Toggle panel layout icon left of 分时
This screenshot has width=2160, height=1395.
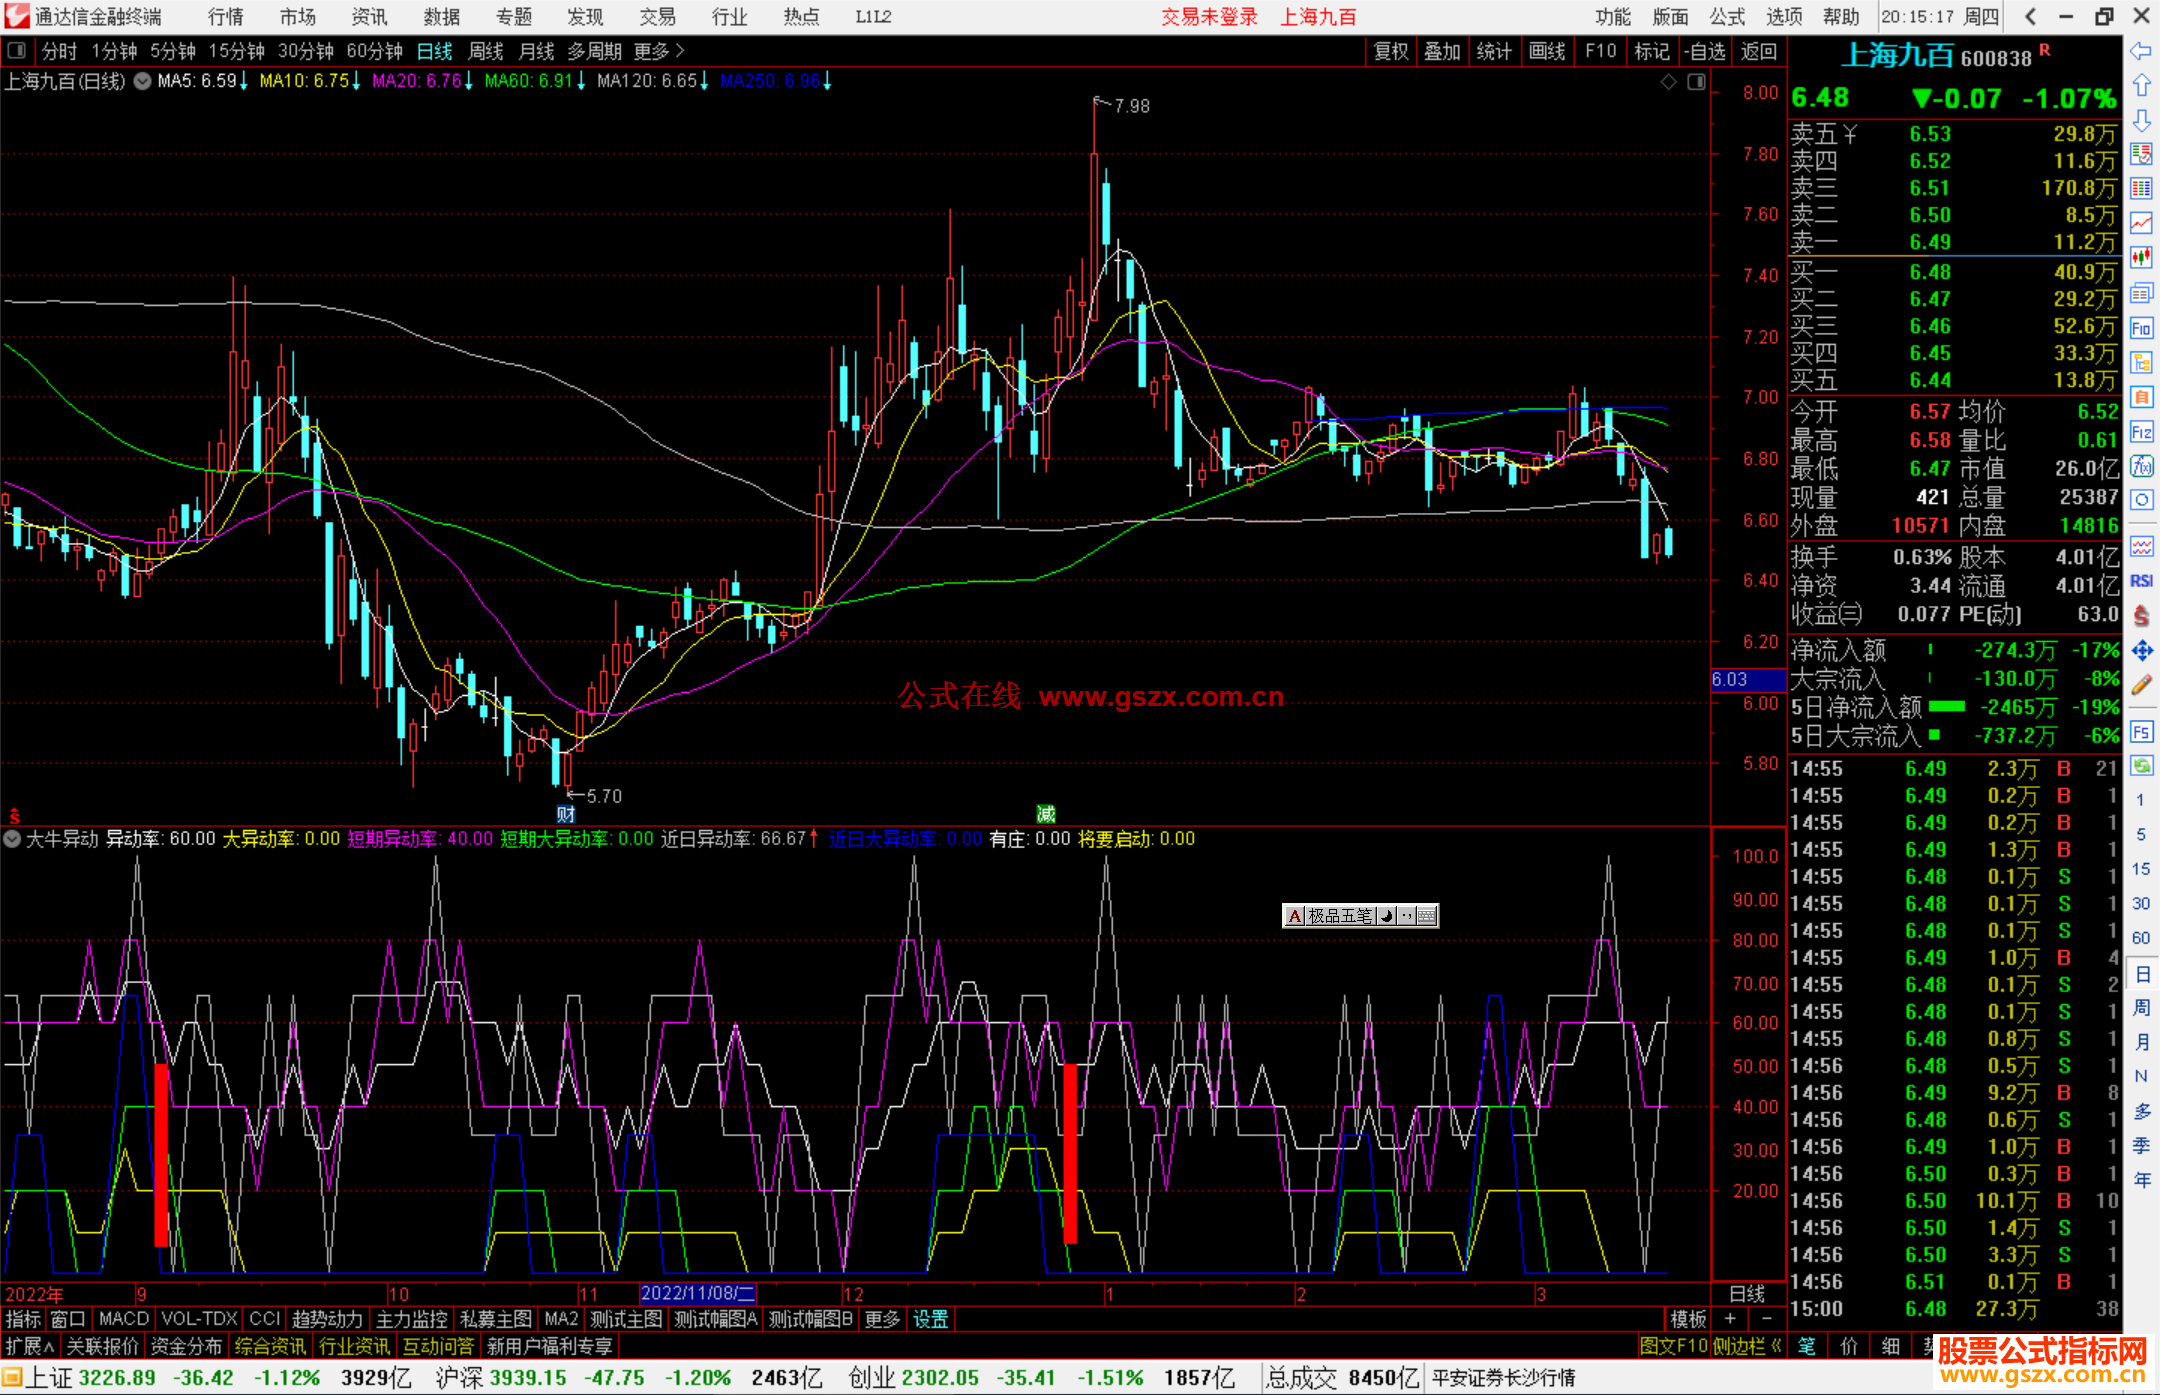click(x=17, y=50)
